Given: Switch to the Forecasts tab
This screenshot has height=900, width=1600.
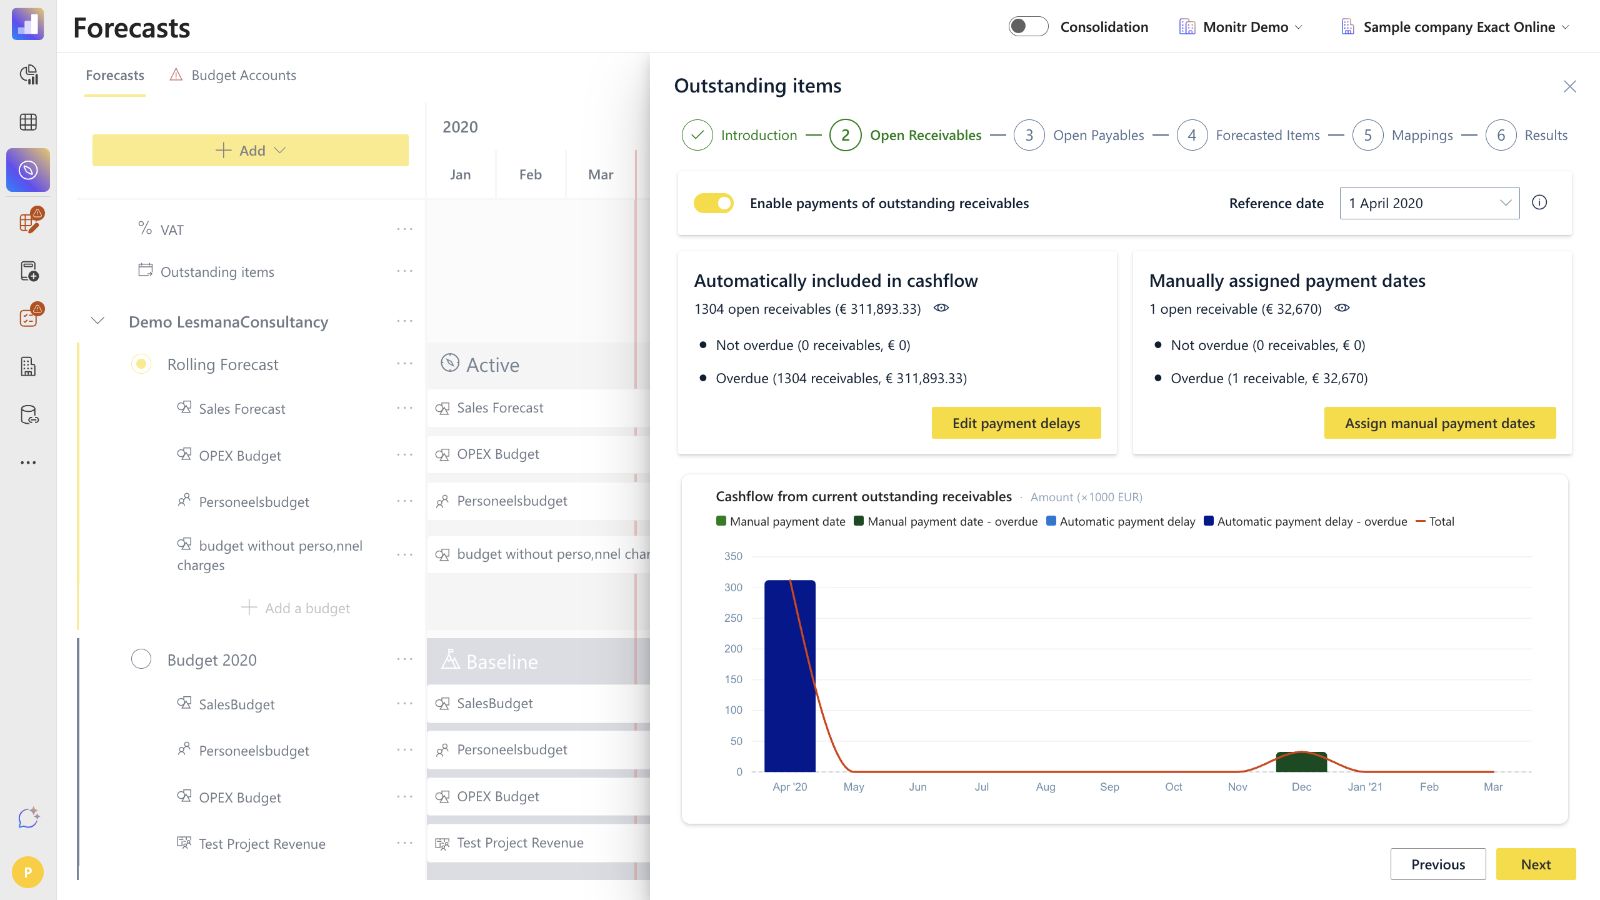Looking at the screenshot, I should tap(115, 75).
